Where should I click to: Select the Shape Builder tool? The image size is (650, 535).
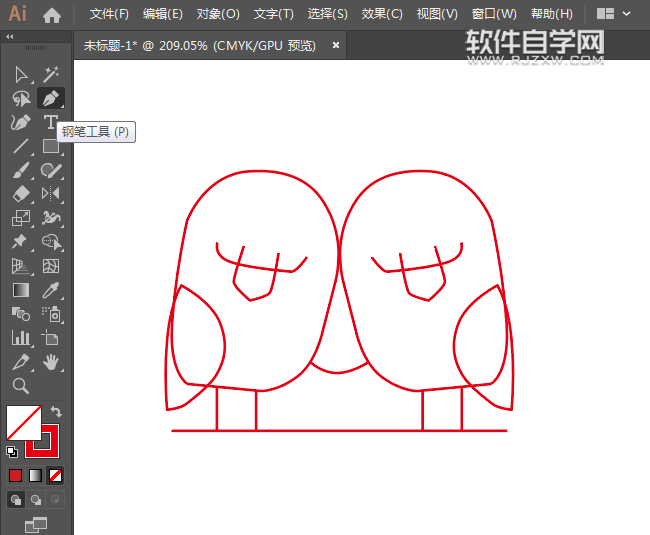51,242
